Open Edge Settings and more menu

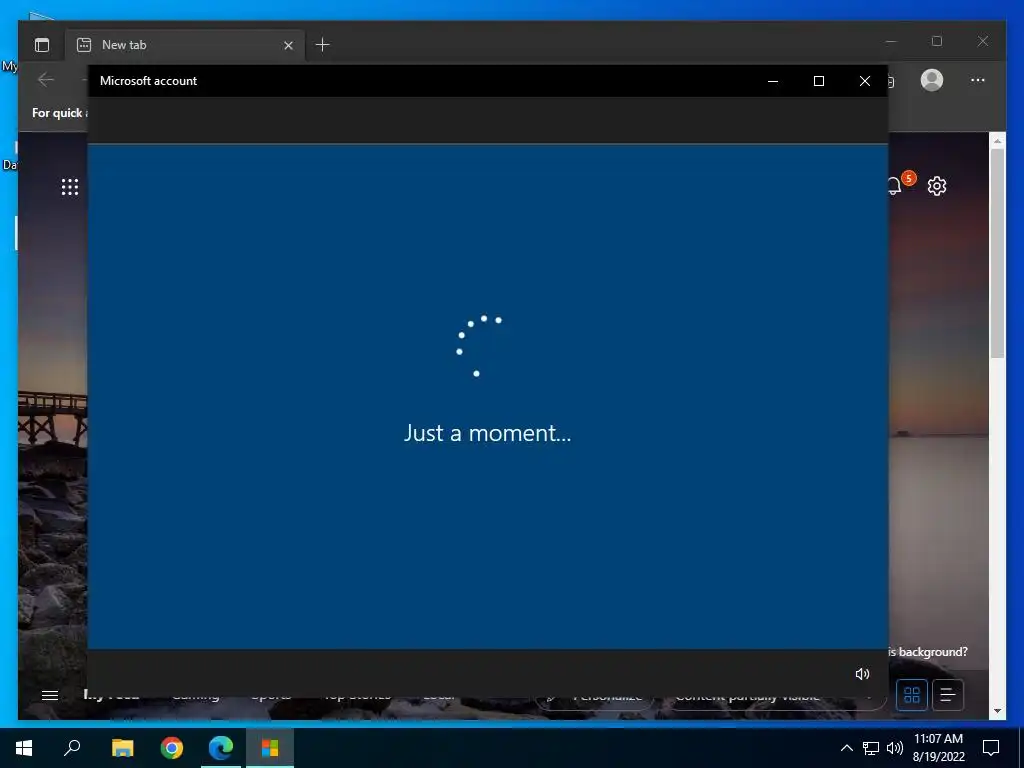(x=977, y=80)
